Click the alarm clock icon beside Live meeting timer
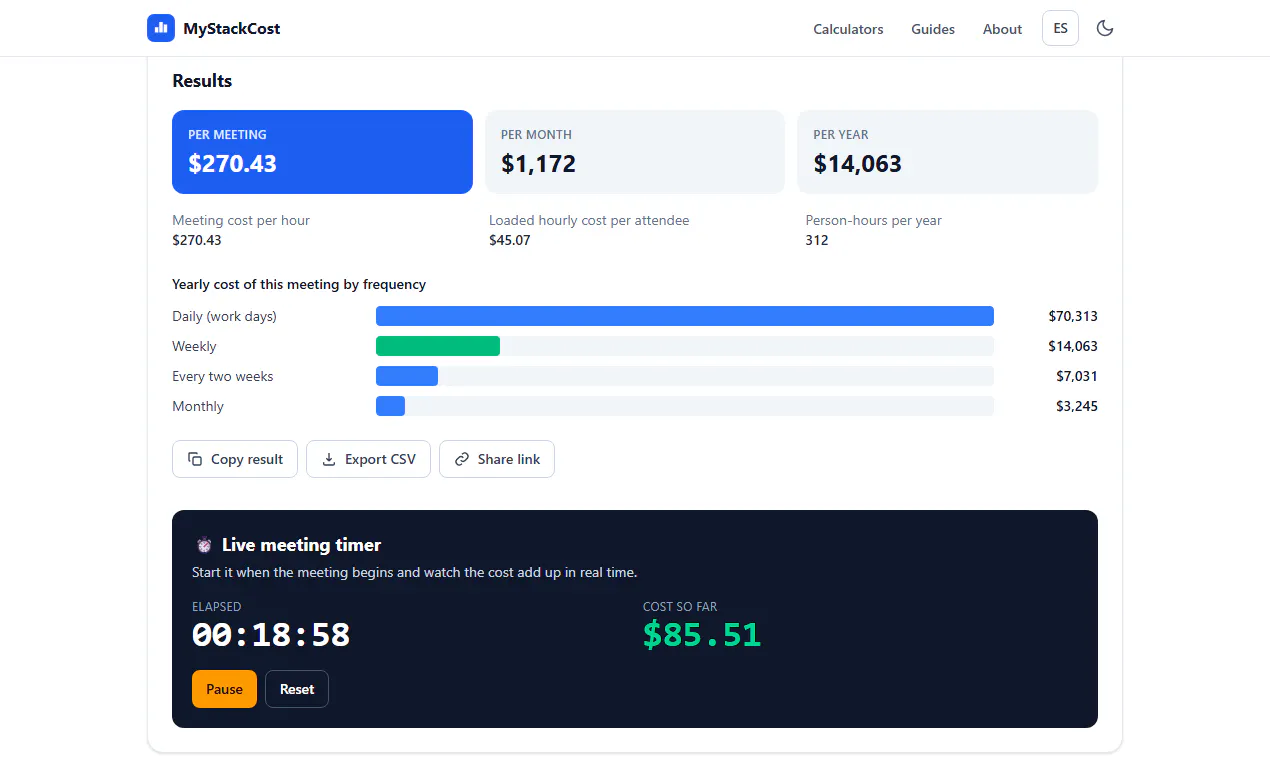 (x=204, y=545)
